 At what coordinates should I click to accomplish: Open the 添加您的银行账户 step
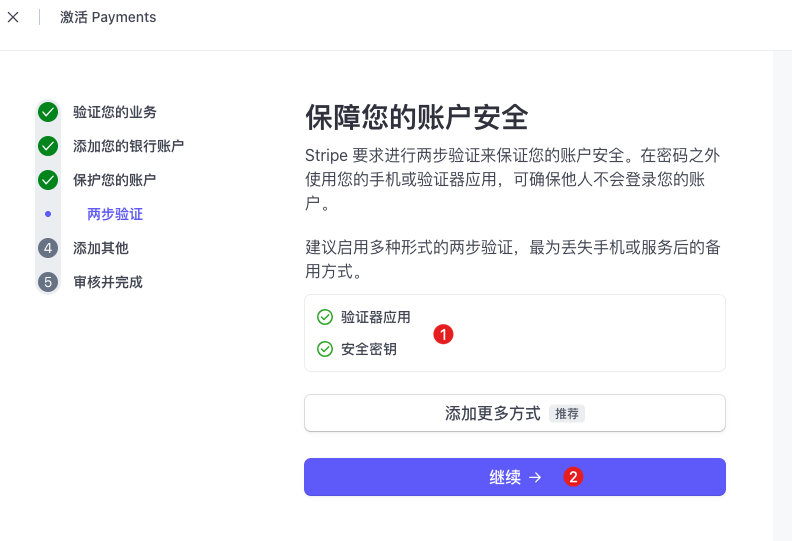[128, 146]
